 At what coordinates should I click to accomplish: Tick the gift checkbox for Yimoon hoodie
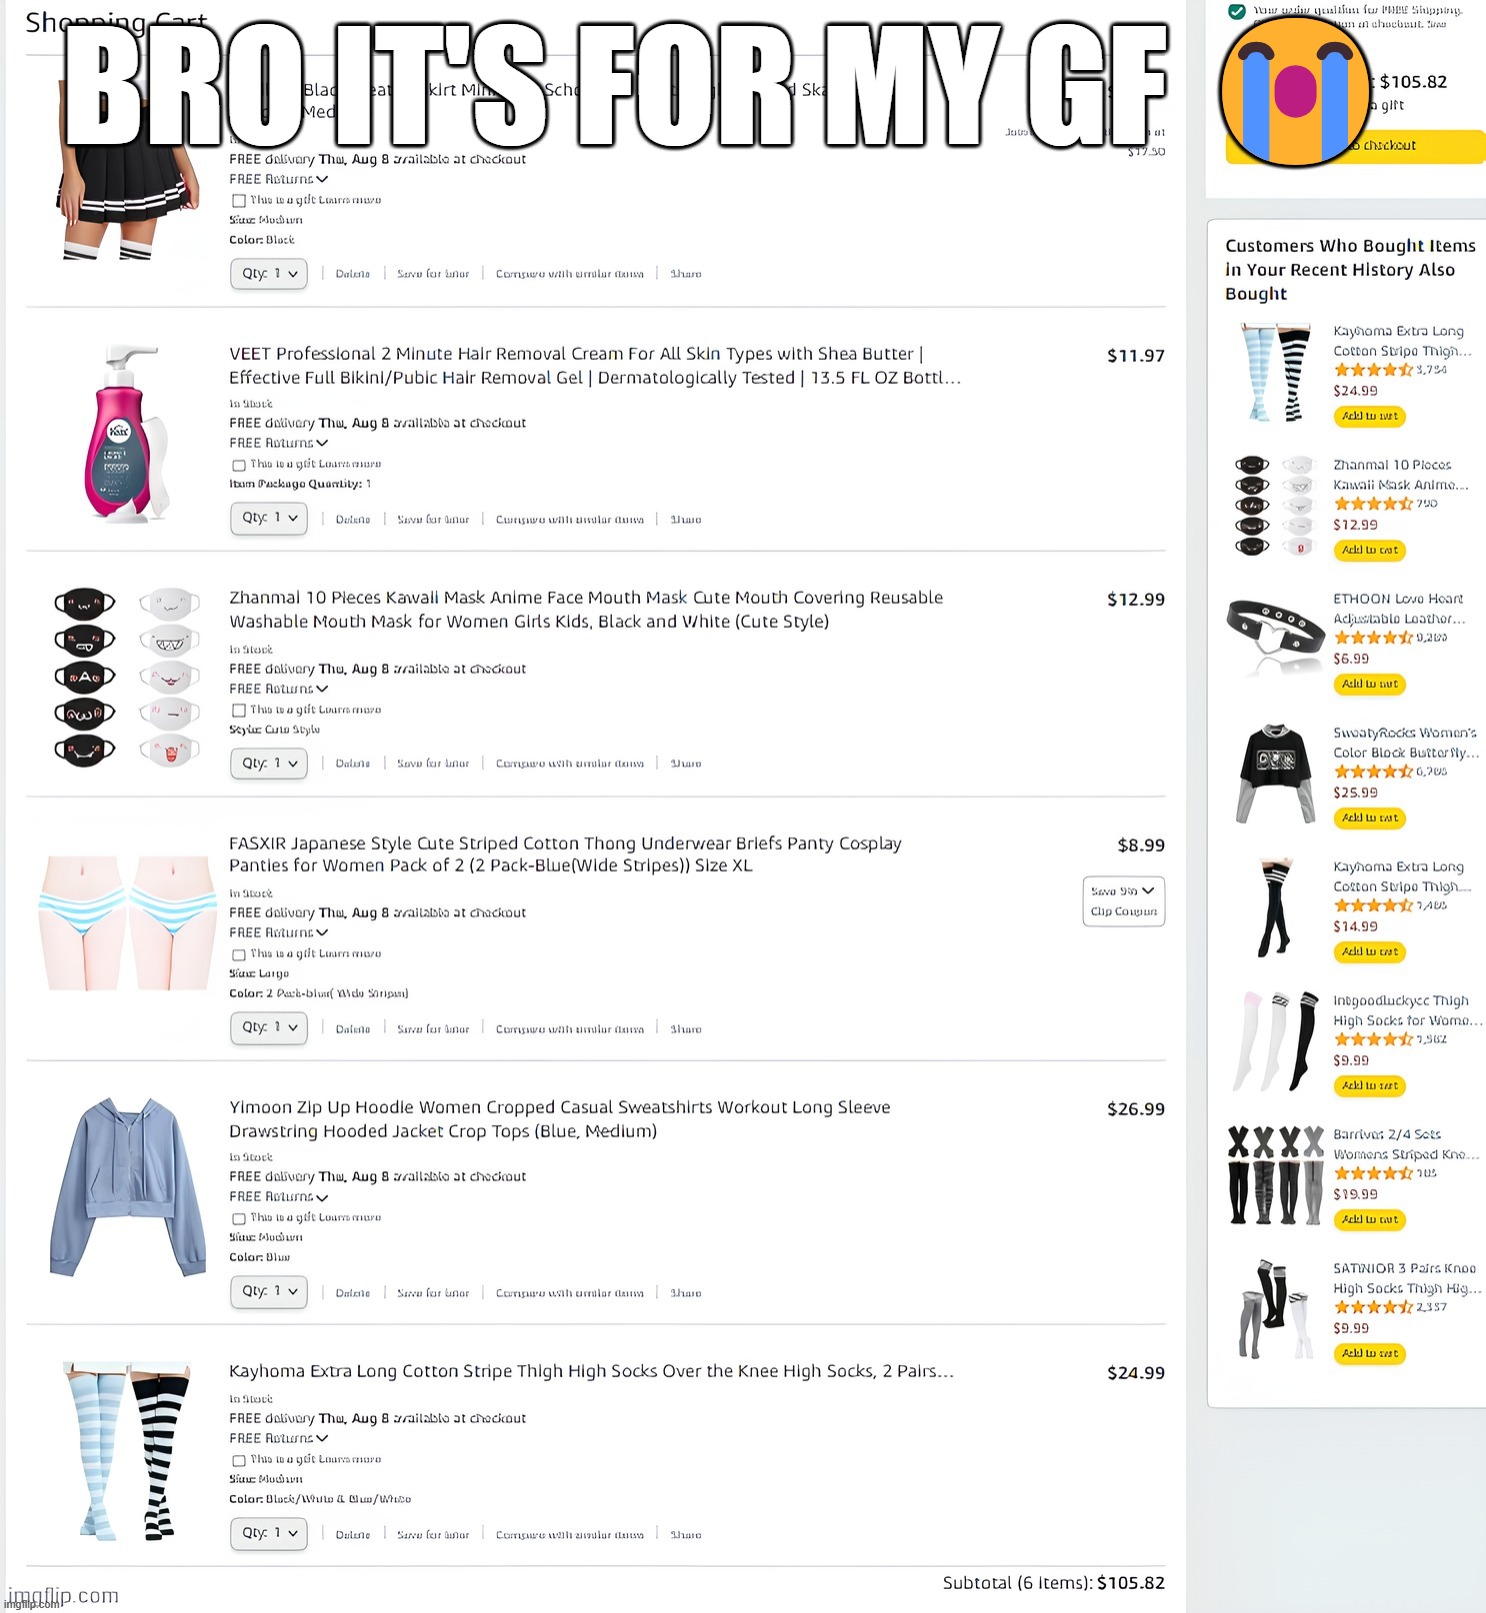239,1218
